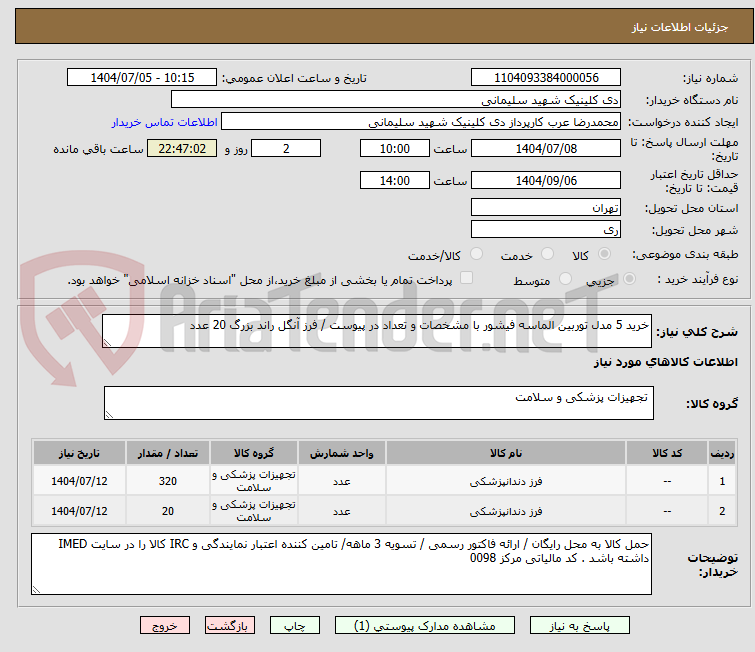Image resolution: width=755 pixels, height=652 pixels.
Task: Toggle the Islamic treasury payment checkbox
Action: [x=466, y=279]
